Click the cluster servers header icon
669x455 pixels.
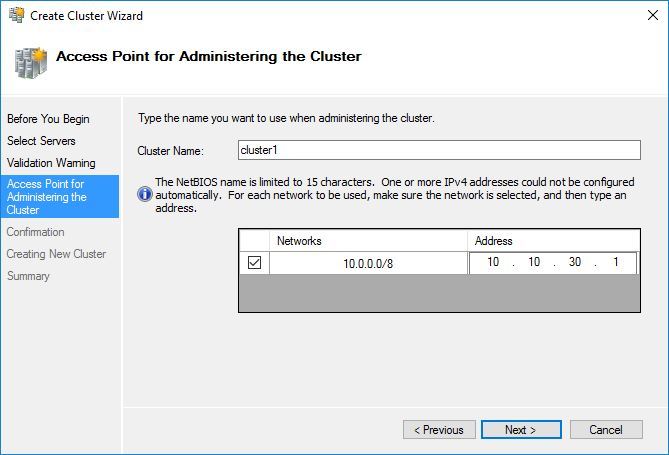(x=29, y=61)
